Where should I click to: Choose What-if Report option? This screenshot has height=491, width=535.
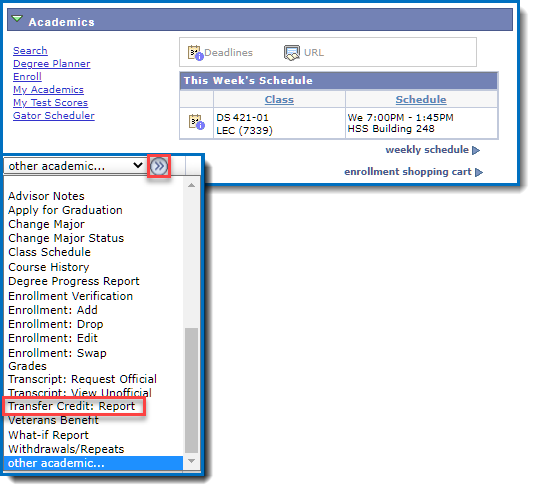point(48,435)
